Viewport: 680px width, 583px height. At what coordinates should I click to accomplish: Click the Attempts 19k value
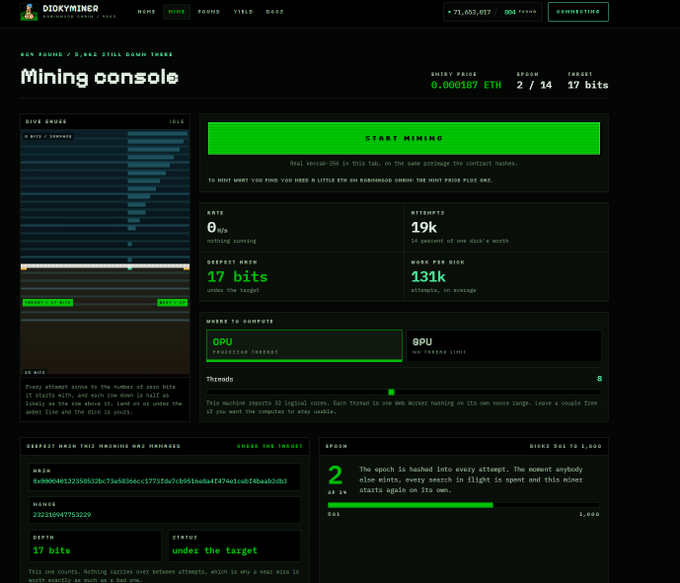424,227
